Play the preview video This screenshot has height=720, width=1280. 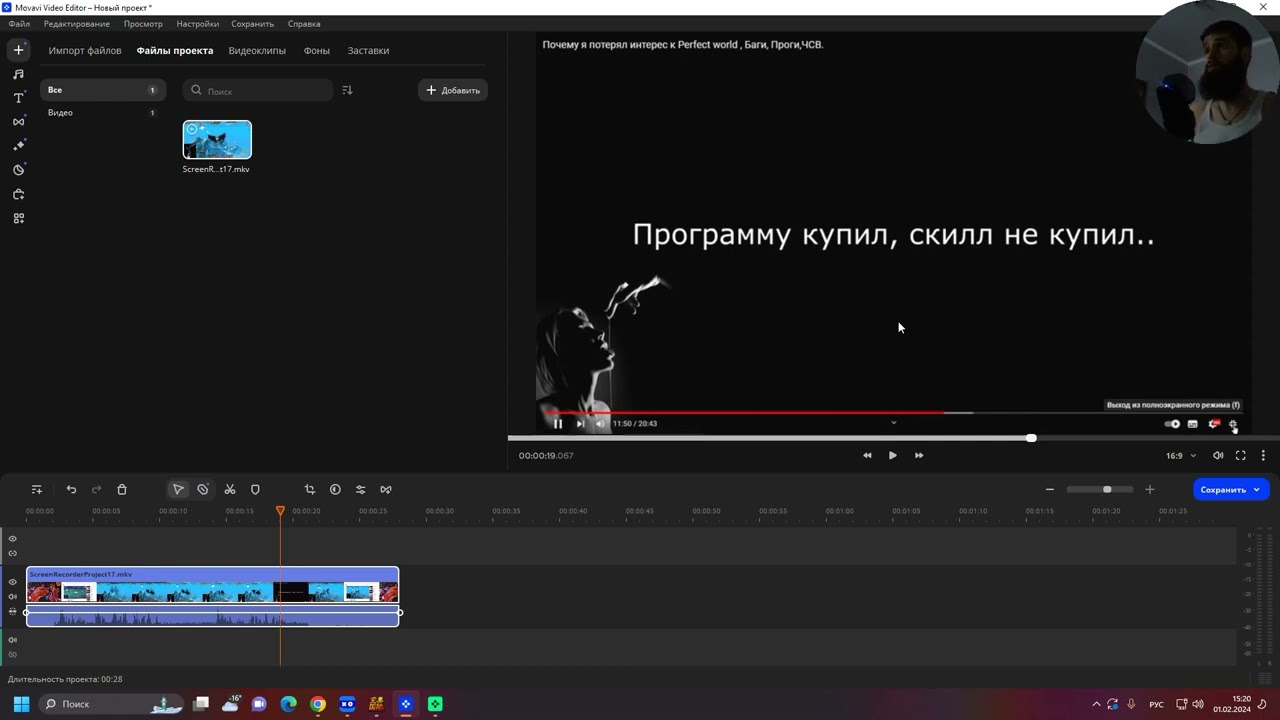(892, 455)
